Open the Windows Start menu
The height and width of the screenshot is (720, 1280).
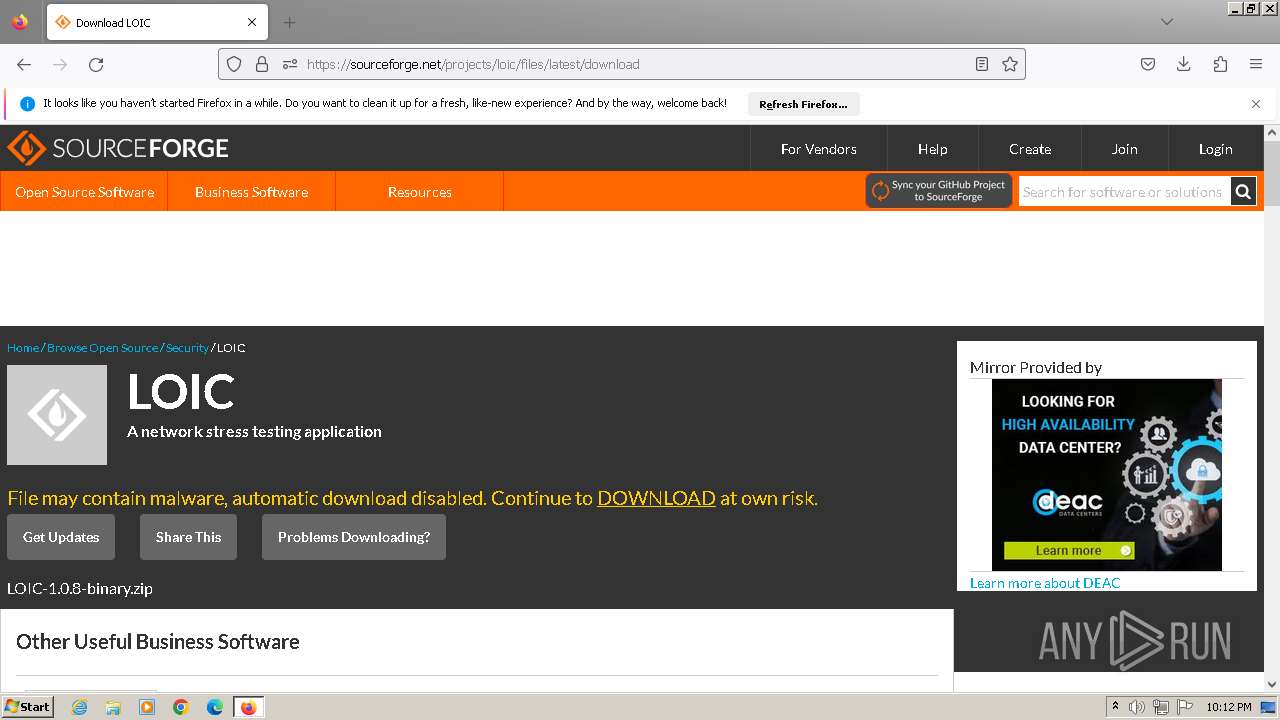point(28,707)
